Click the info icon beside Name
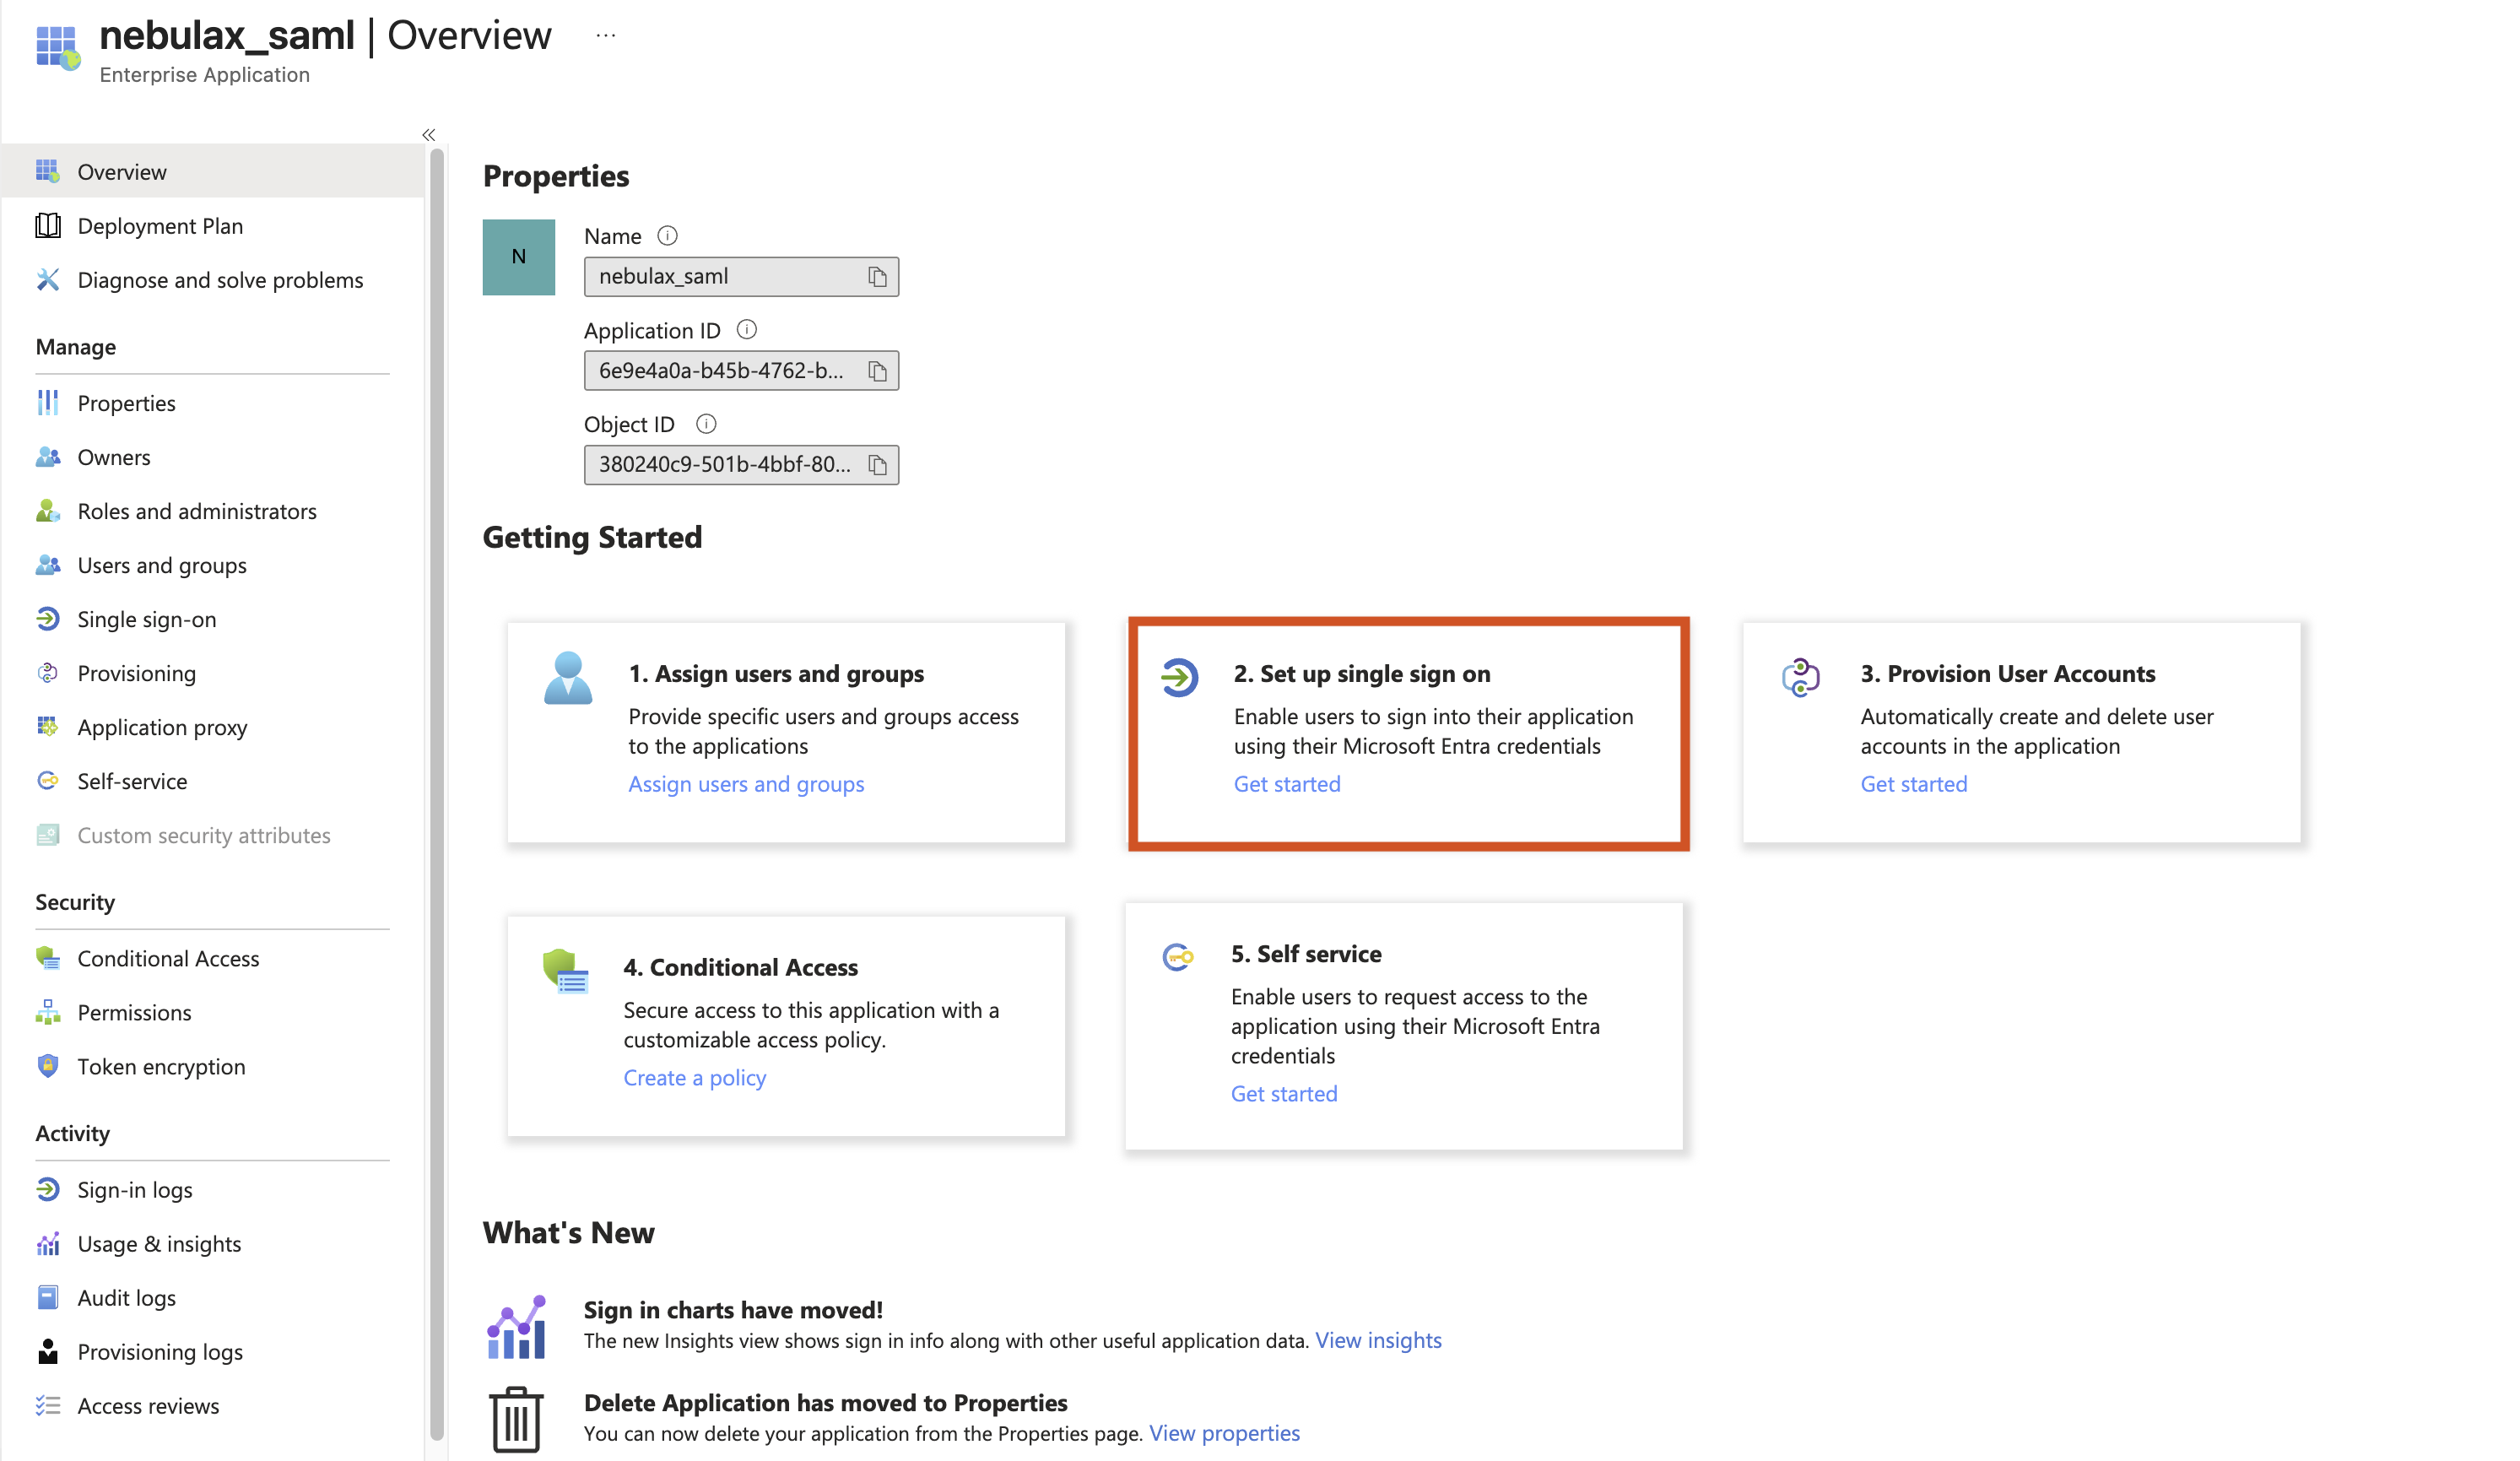2520x1461 pixels. tap(667, 235)
